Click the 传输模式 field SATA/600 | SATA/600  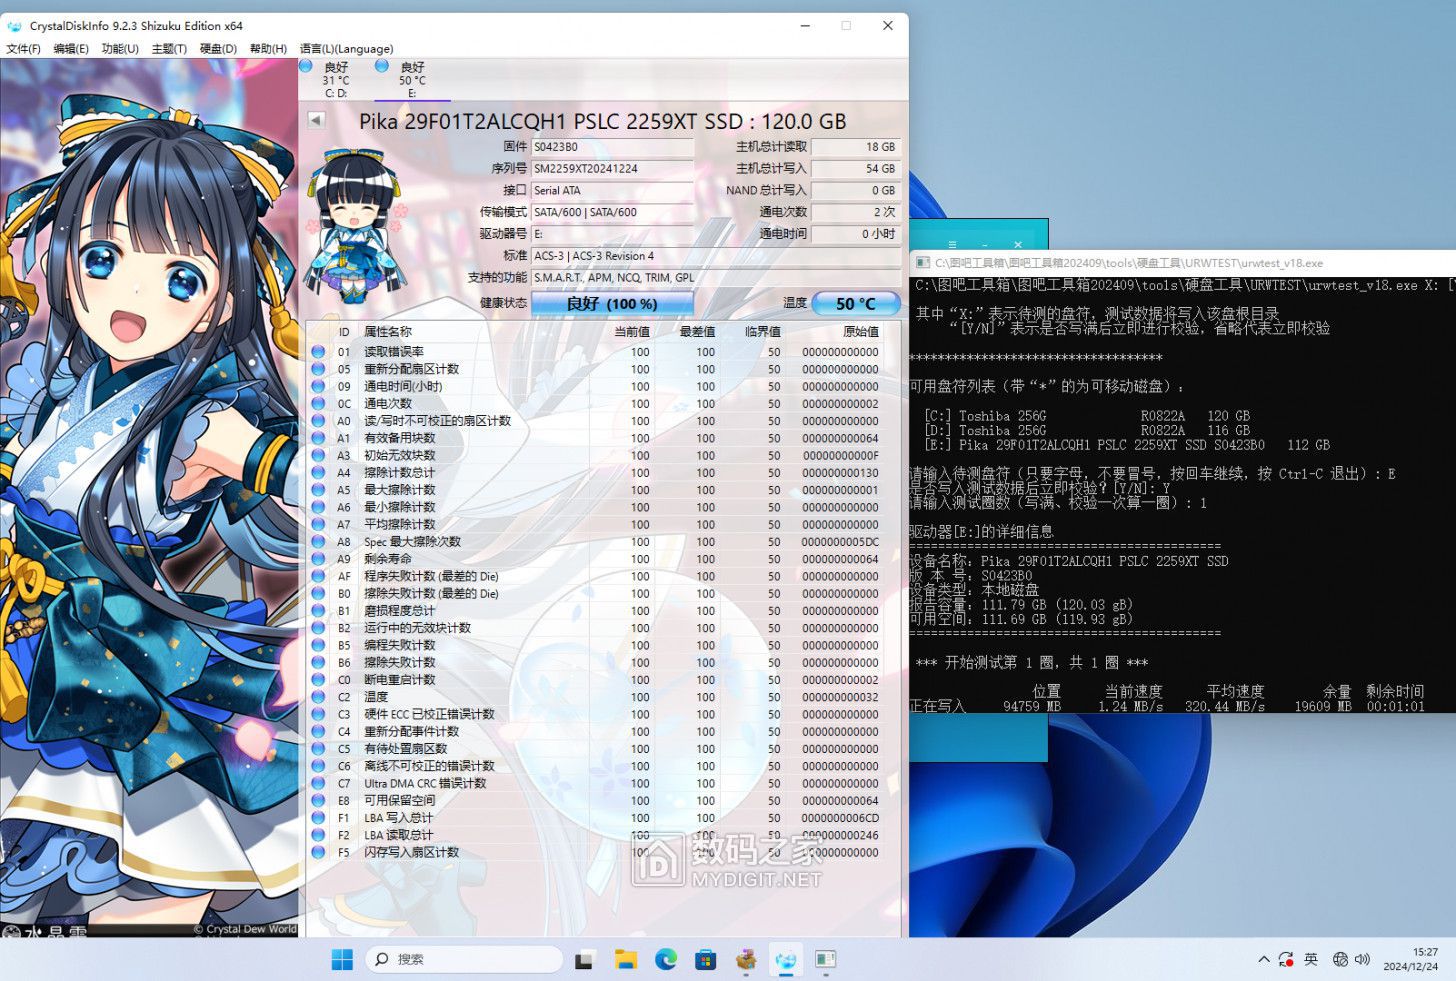click(612, 212)
